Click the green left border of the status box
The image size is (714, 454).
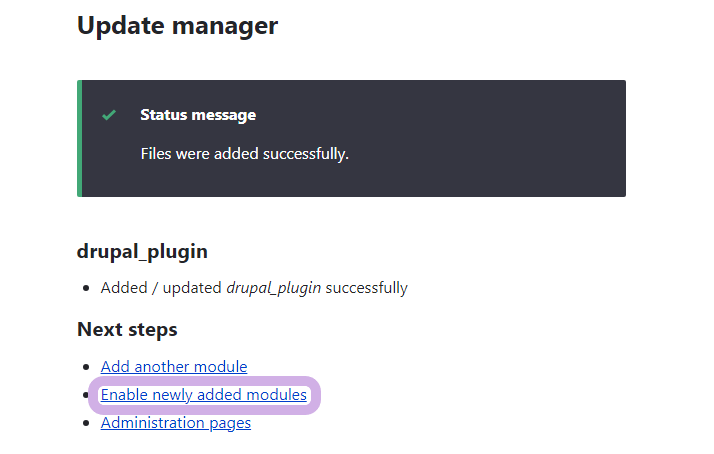[x=79, y=138]
